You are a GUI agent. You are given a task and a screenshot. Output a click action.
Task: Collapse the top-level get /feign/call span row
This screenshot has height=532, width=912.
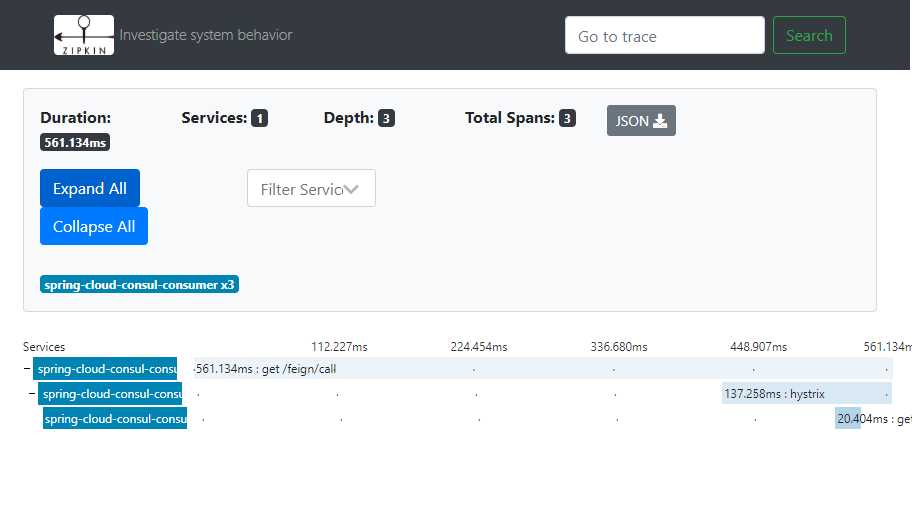pos(27,369)
